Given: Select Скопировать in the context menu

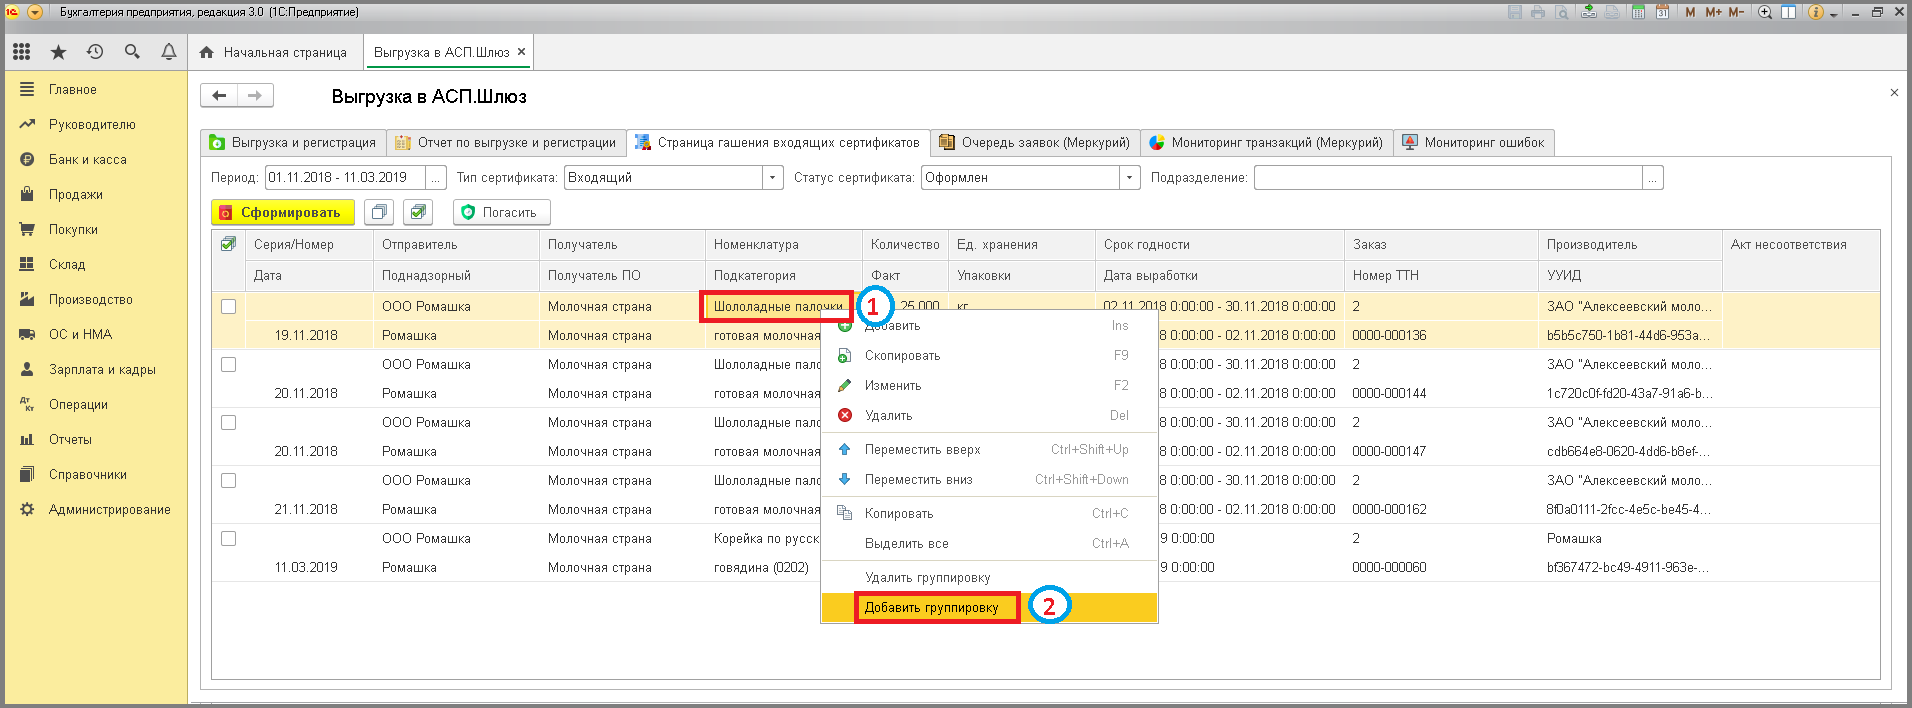Looking at the screenshot, I should click(989, 355).
